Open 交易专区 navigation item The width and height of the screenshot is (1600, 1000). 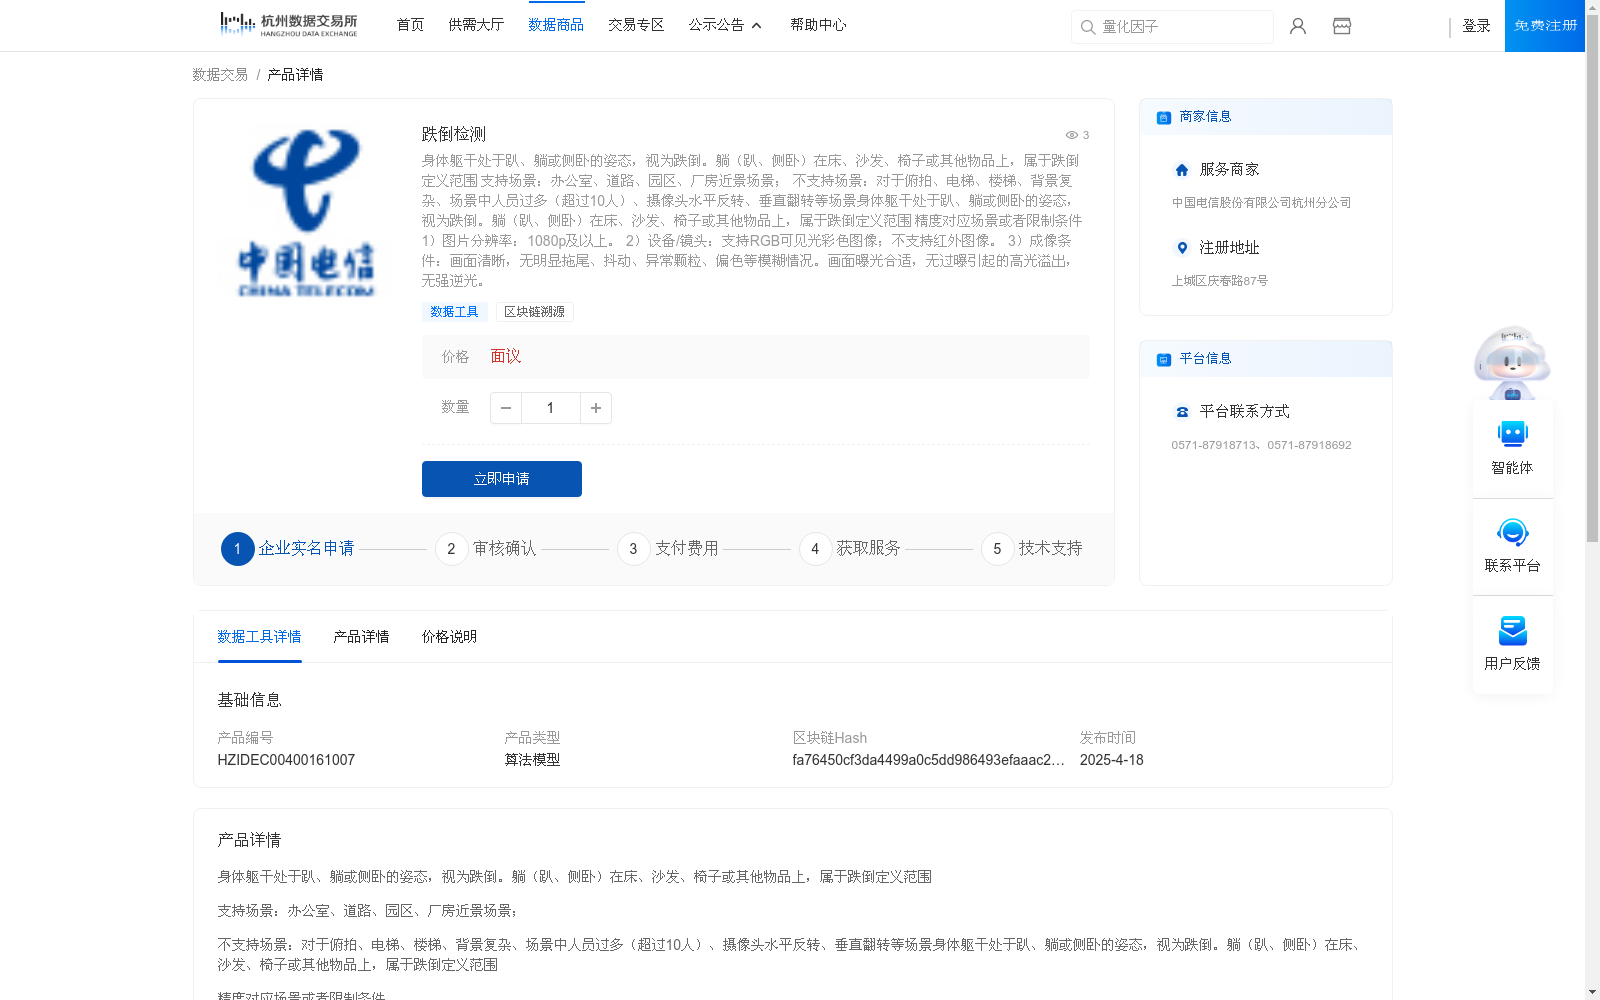636,25
